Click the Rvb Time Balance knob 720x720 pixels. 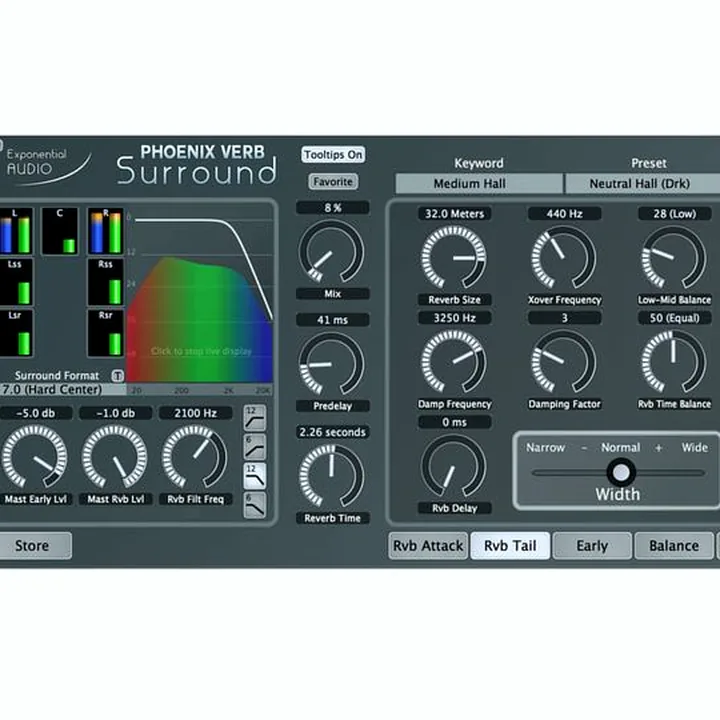[x=674, y=361]
